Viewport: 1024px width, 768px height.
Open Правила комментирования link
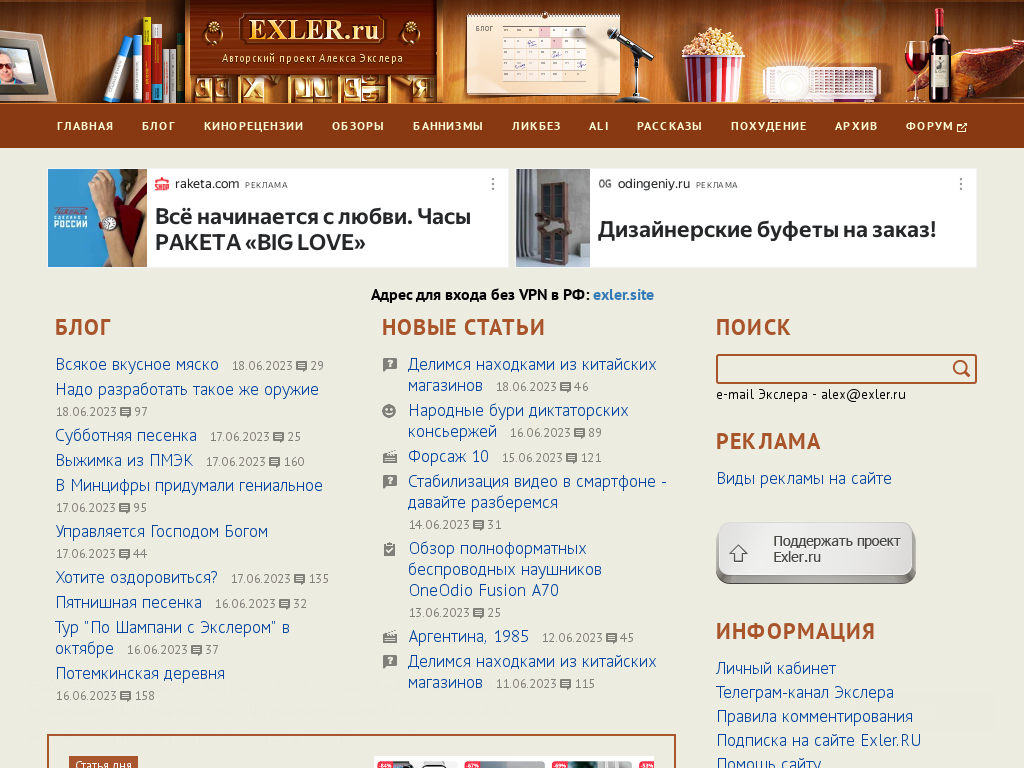point(814,717)
